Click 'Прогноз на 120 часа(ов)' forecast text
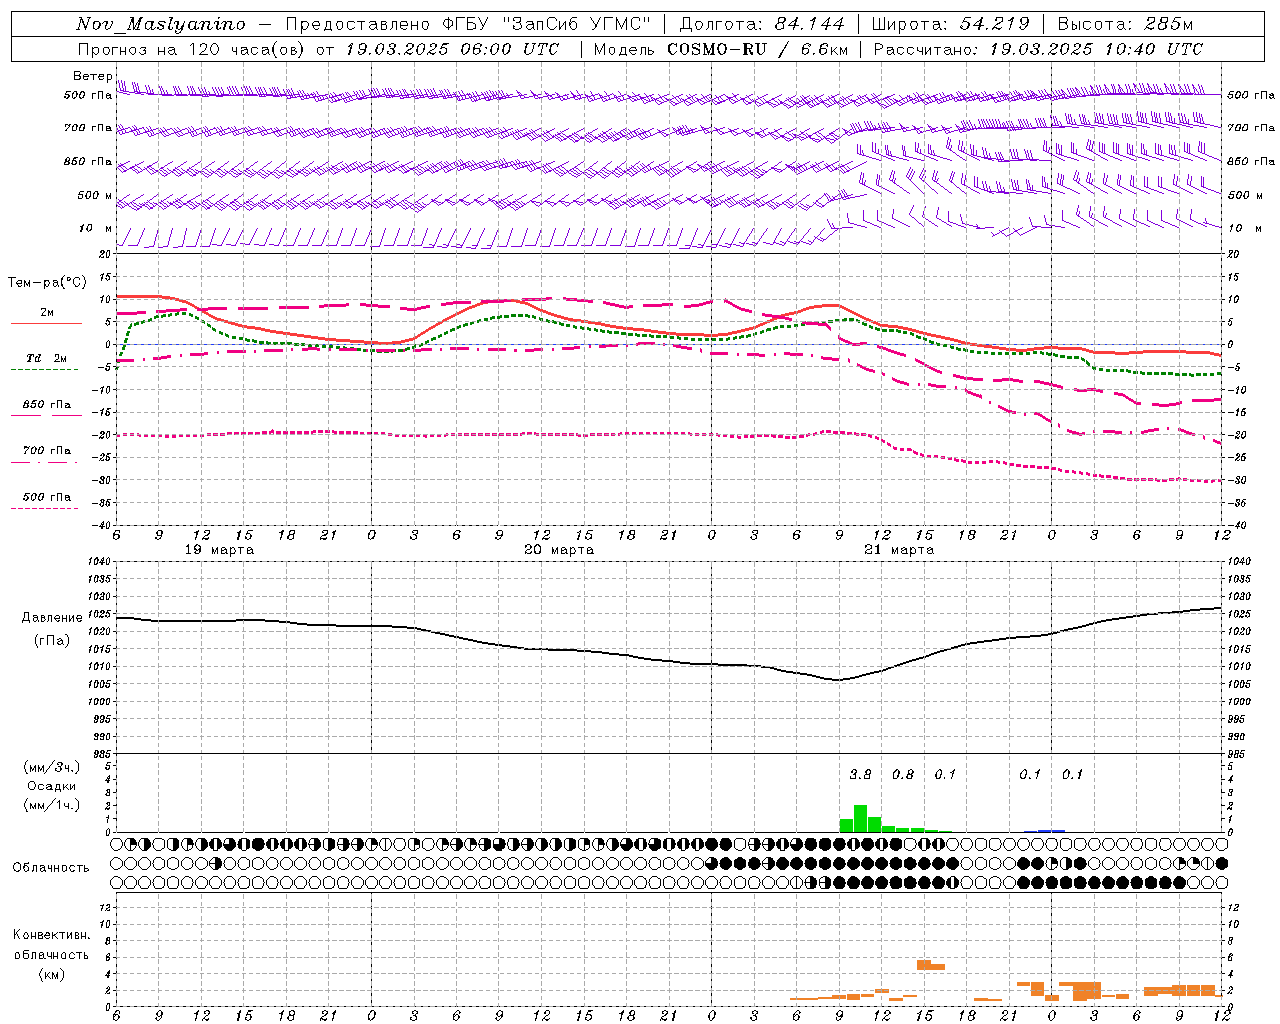1280x1024 pixels. (190, 49)
